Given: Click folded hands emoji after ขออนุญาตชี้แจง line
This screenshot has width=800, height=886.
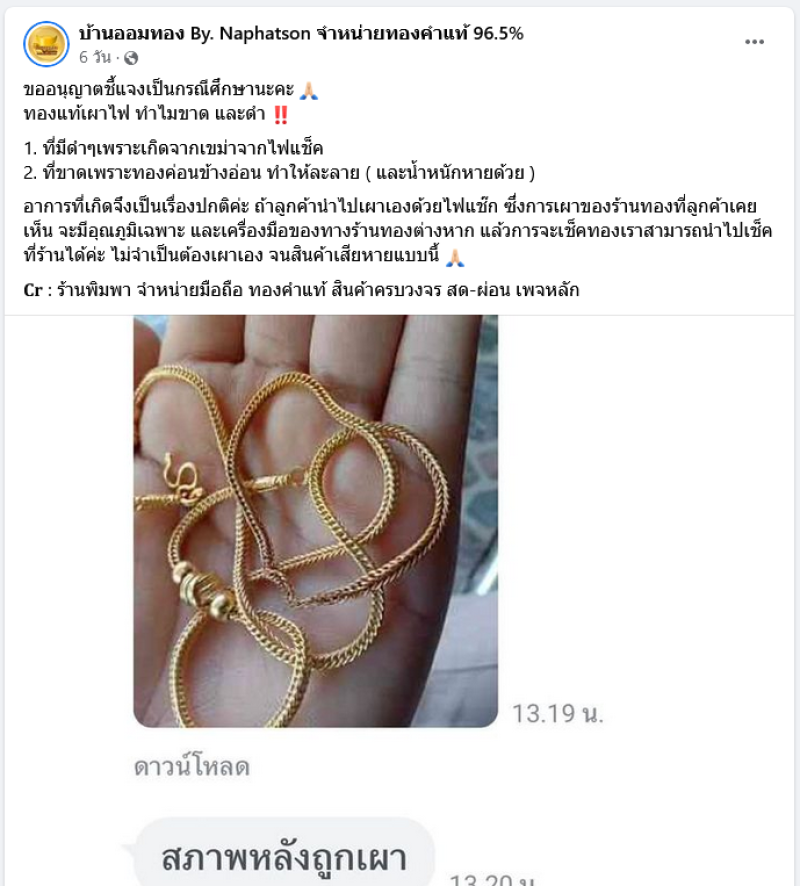Looking at the screenshot, I should (309, 90).
